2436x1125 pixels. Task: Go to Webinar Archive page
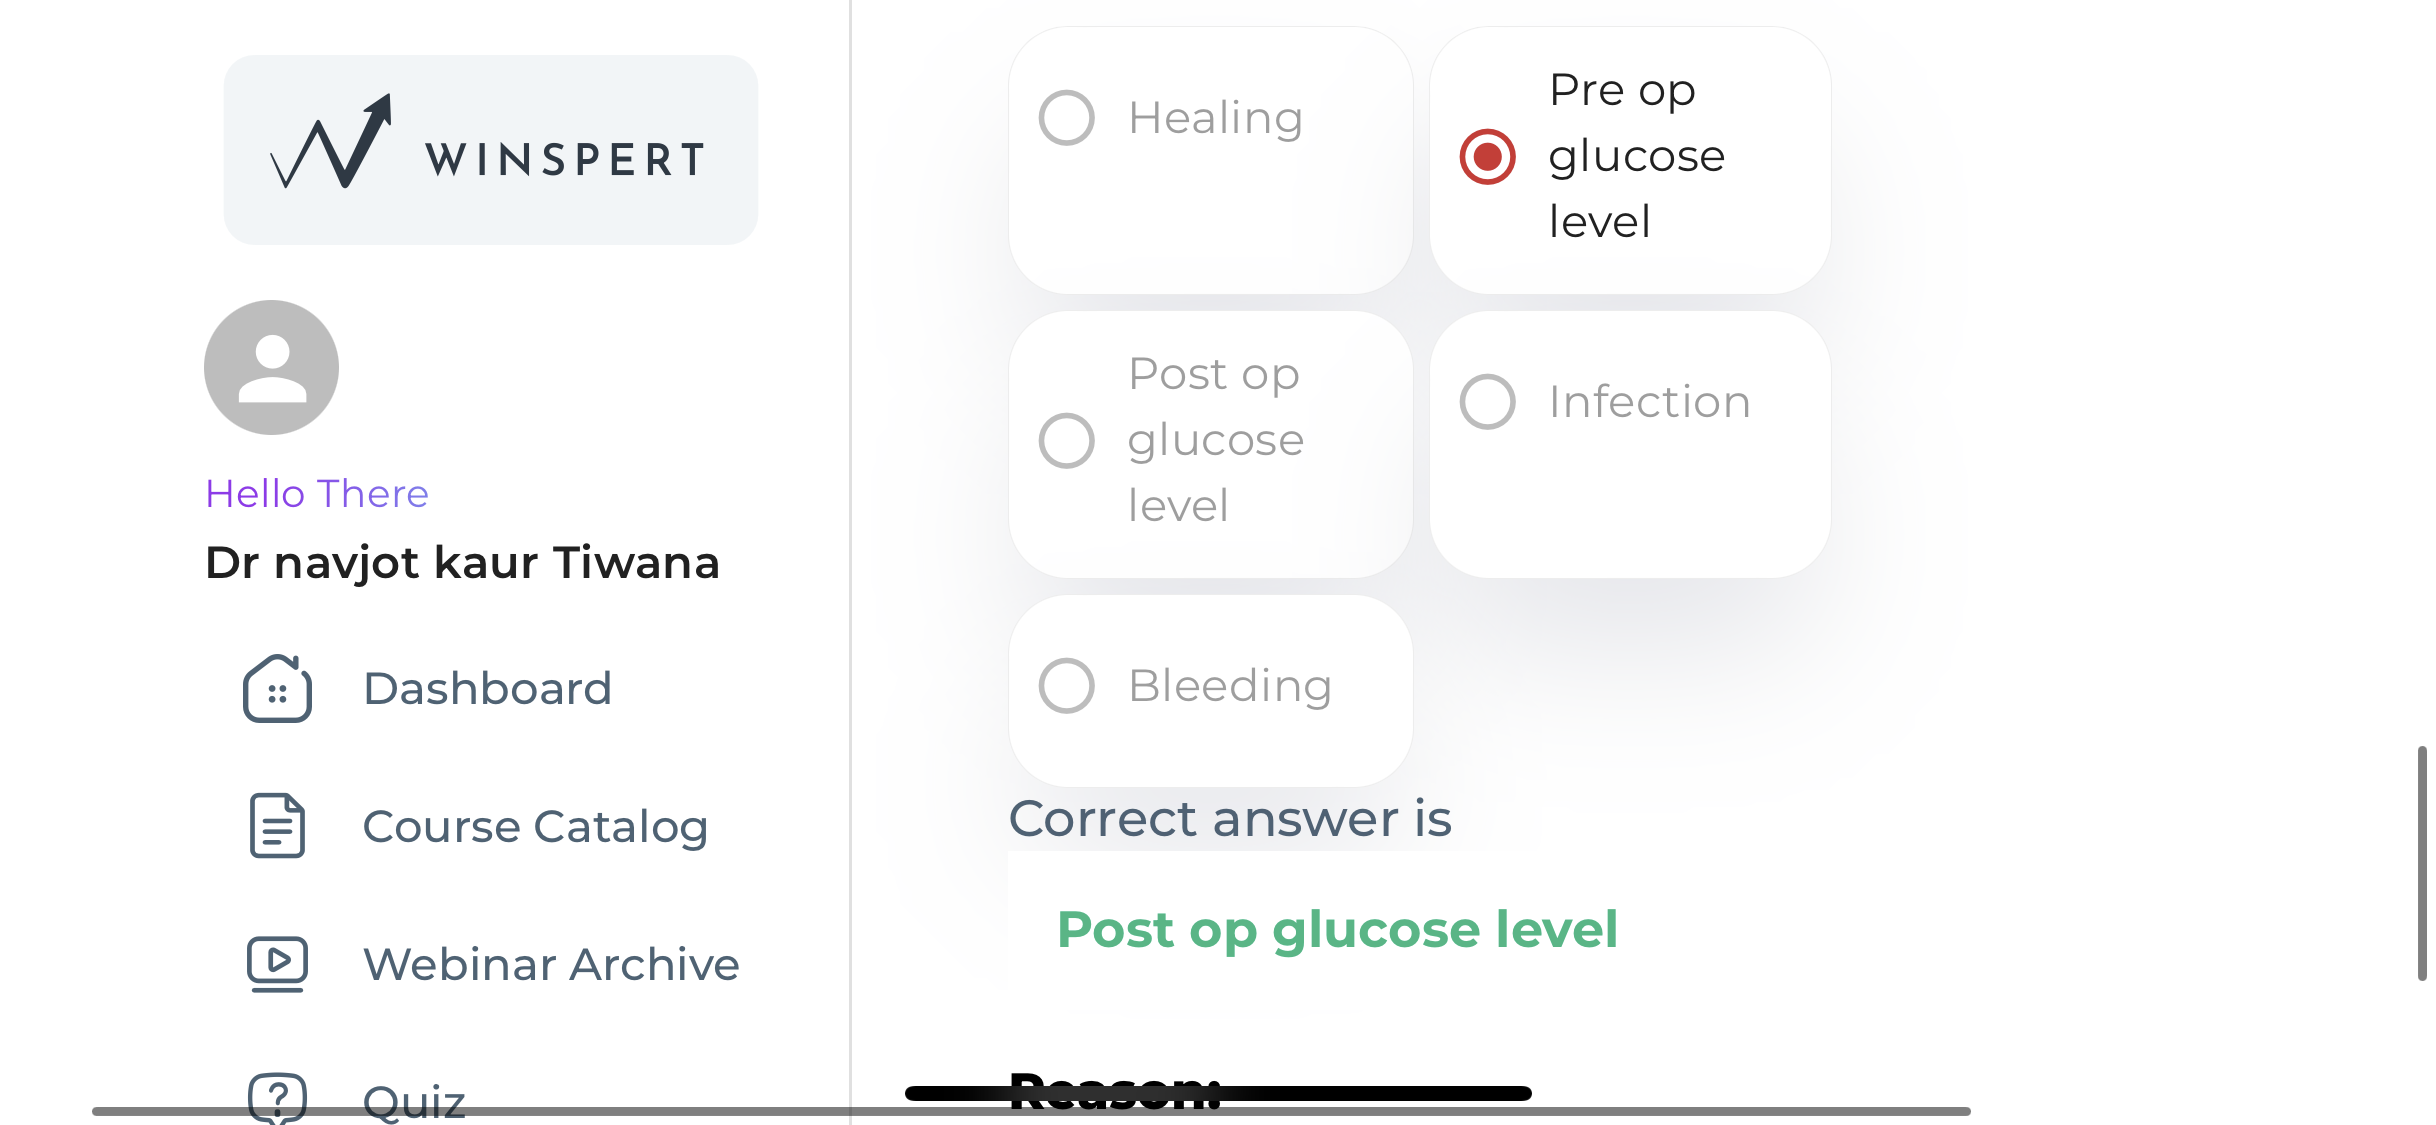[551, 965]
